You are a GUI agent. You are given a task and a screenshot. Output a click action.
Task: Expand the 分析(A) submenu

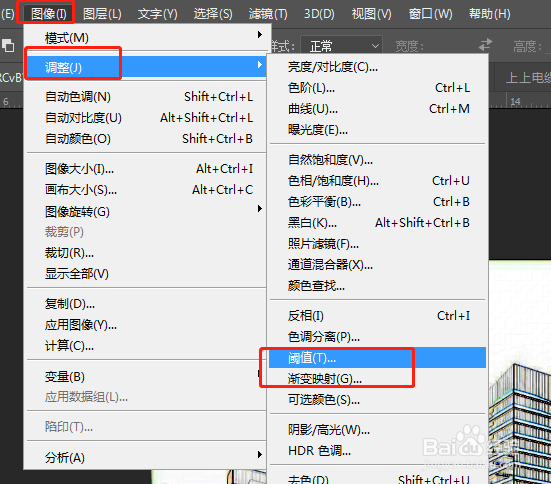146,457
